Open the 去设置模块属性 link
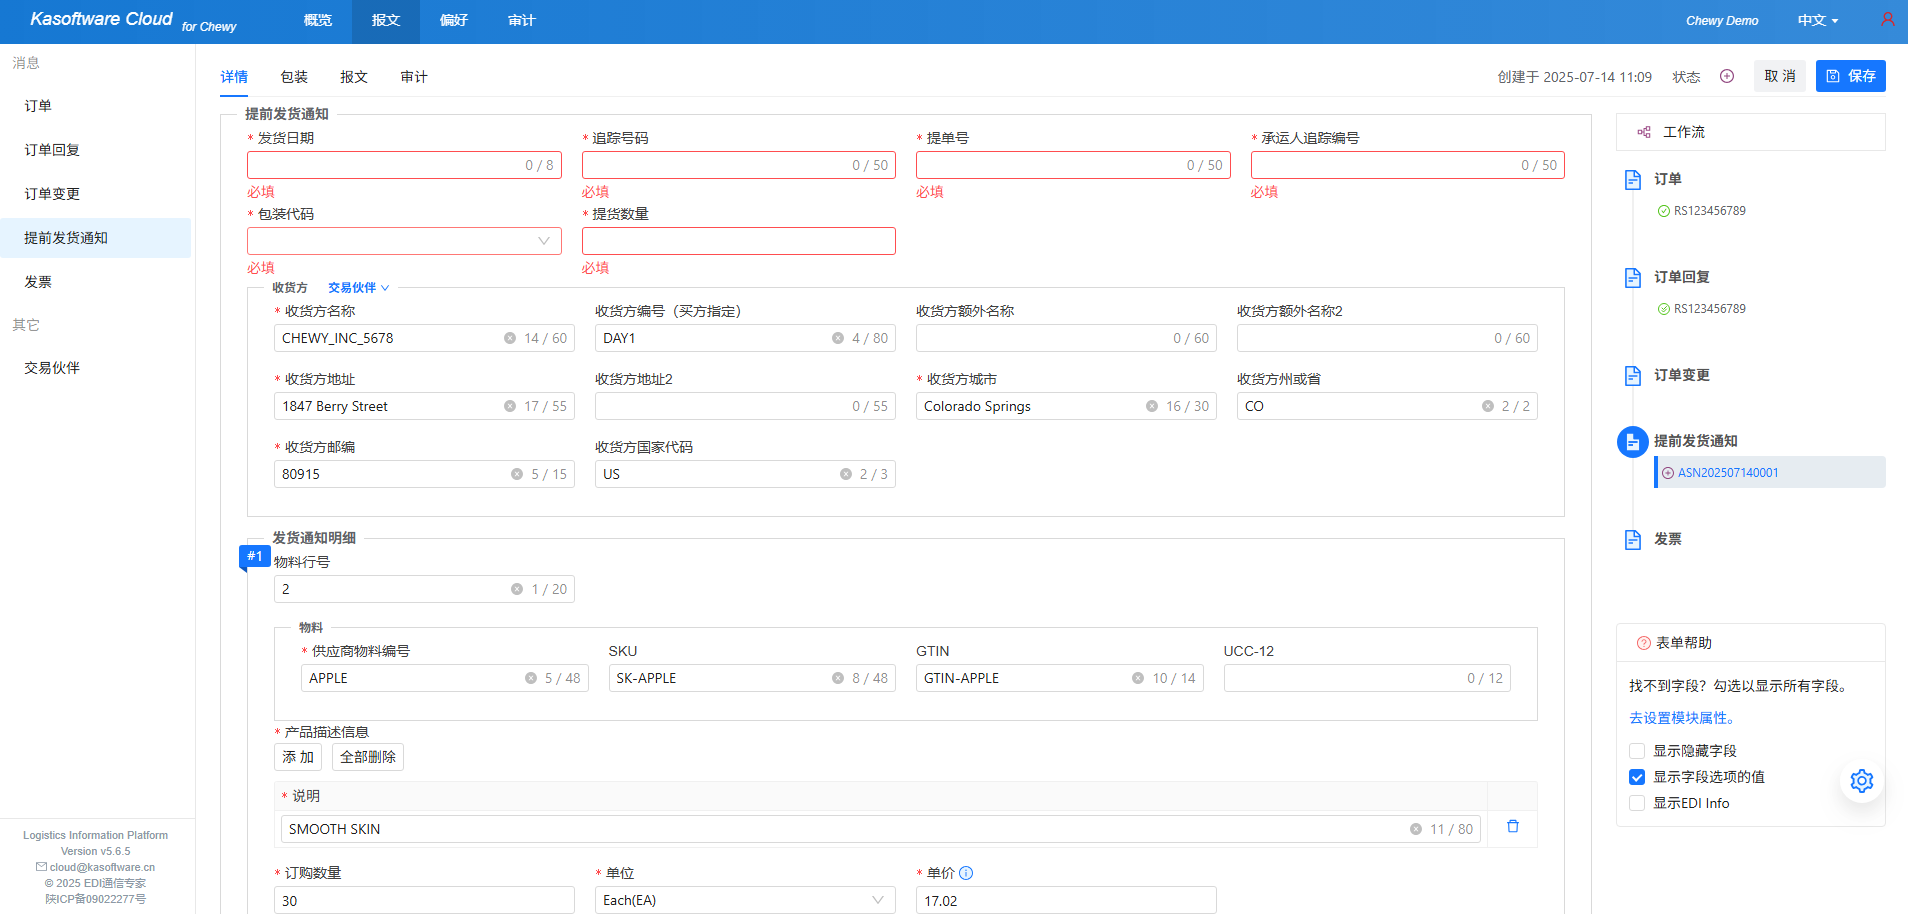The width and height of the screenshot is (1908, 914). click(1683, 718)
